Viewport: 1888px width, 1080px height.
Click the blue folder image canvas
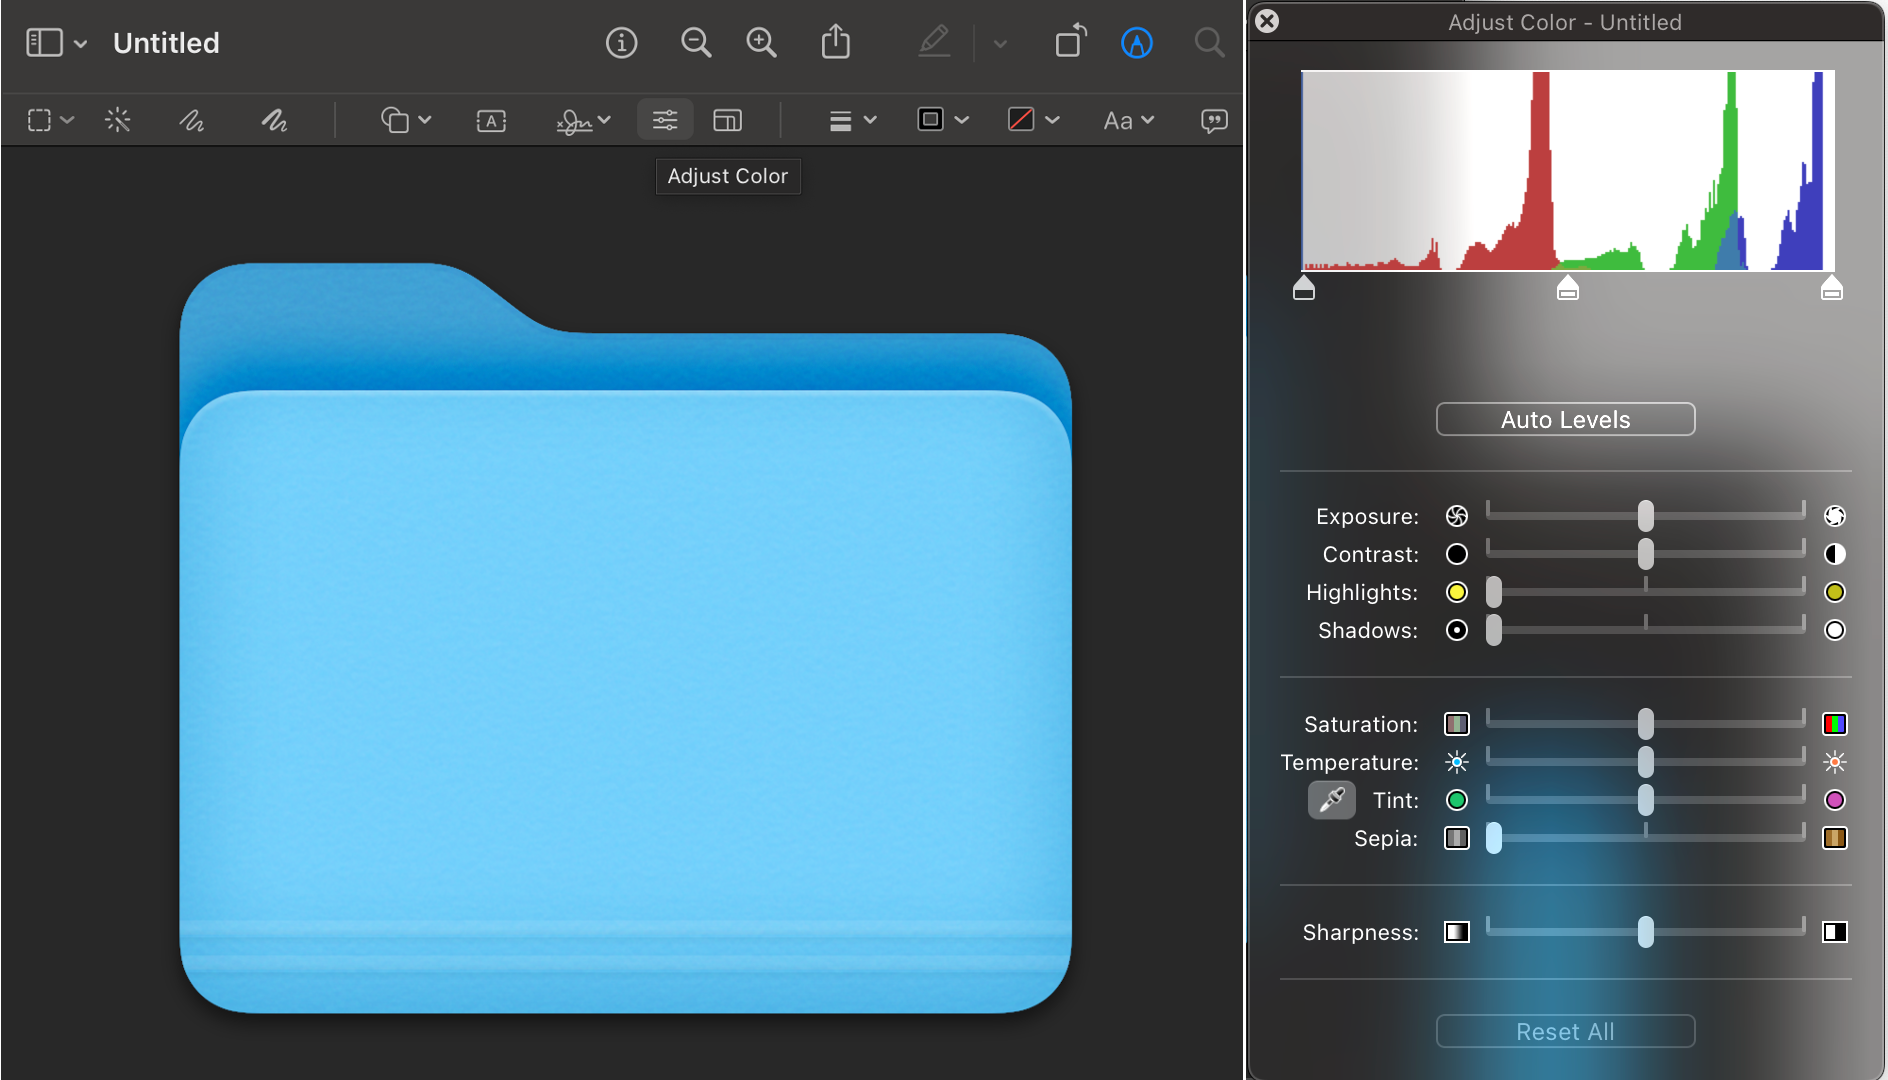pos(625,638)
